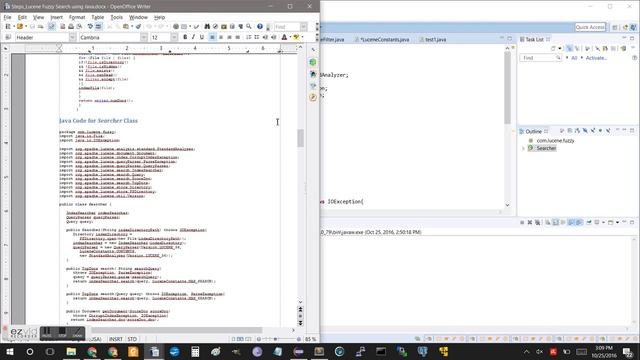
Task: Click the Bold formatting icon
Action: point(185,37)
